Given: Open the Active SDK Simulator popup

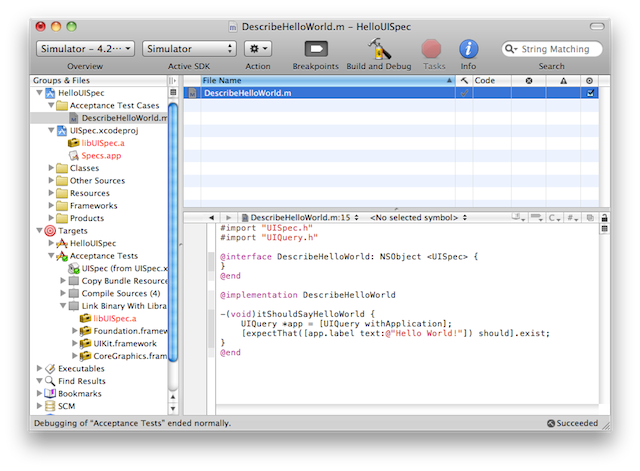Looking at the screenshot, I should (189, 49).
